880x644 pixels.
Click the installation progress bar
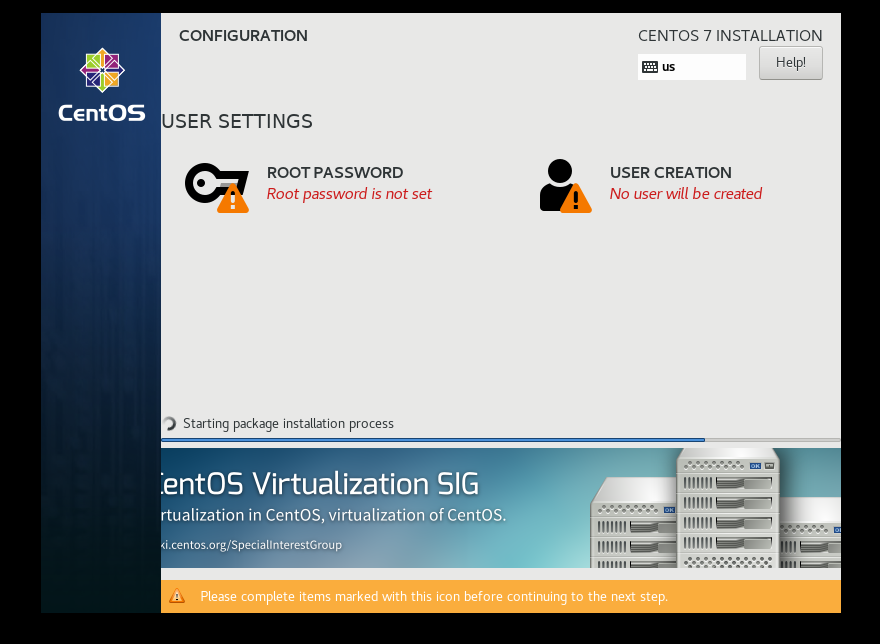click(501, 440)
